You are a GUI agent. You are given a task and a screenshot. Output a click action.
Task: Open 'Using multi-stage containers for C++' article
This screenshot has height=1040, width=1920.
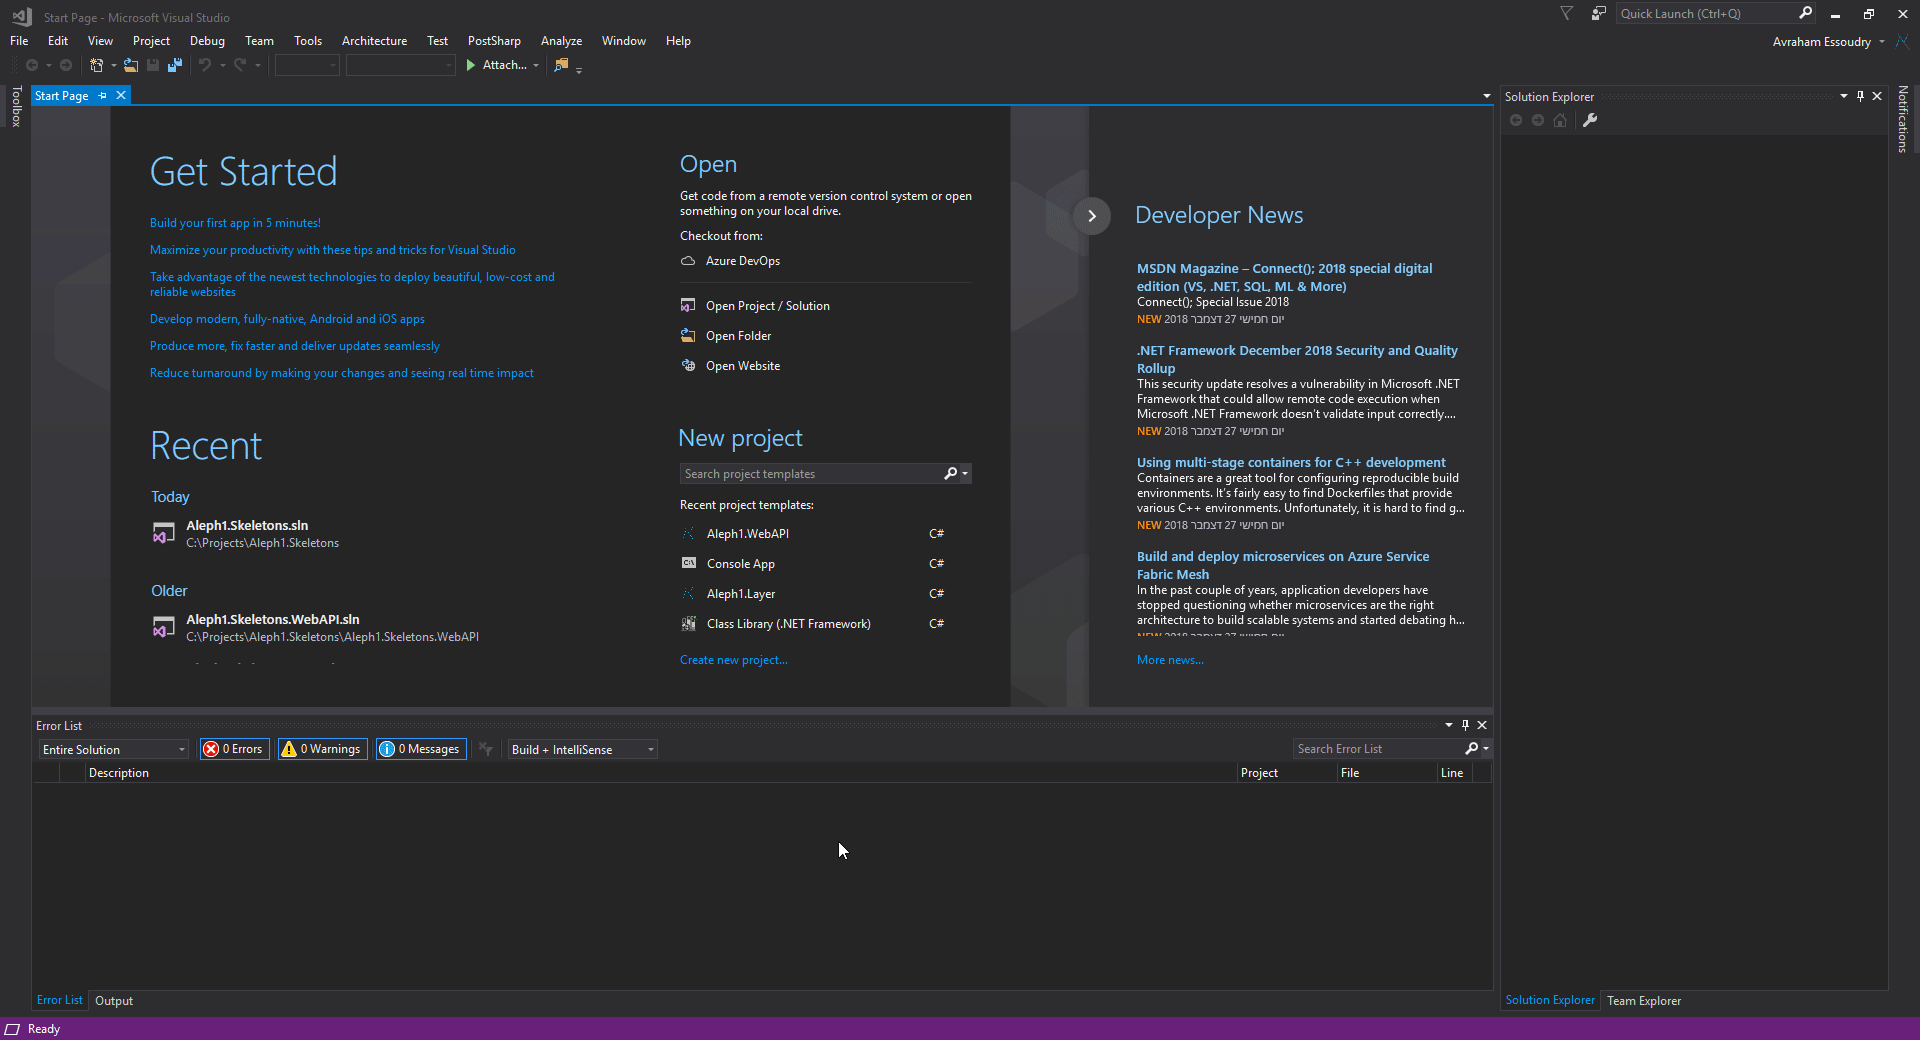click(1291, 462)
